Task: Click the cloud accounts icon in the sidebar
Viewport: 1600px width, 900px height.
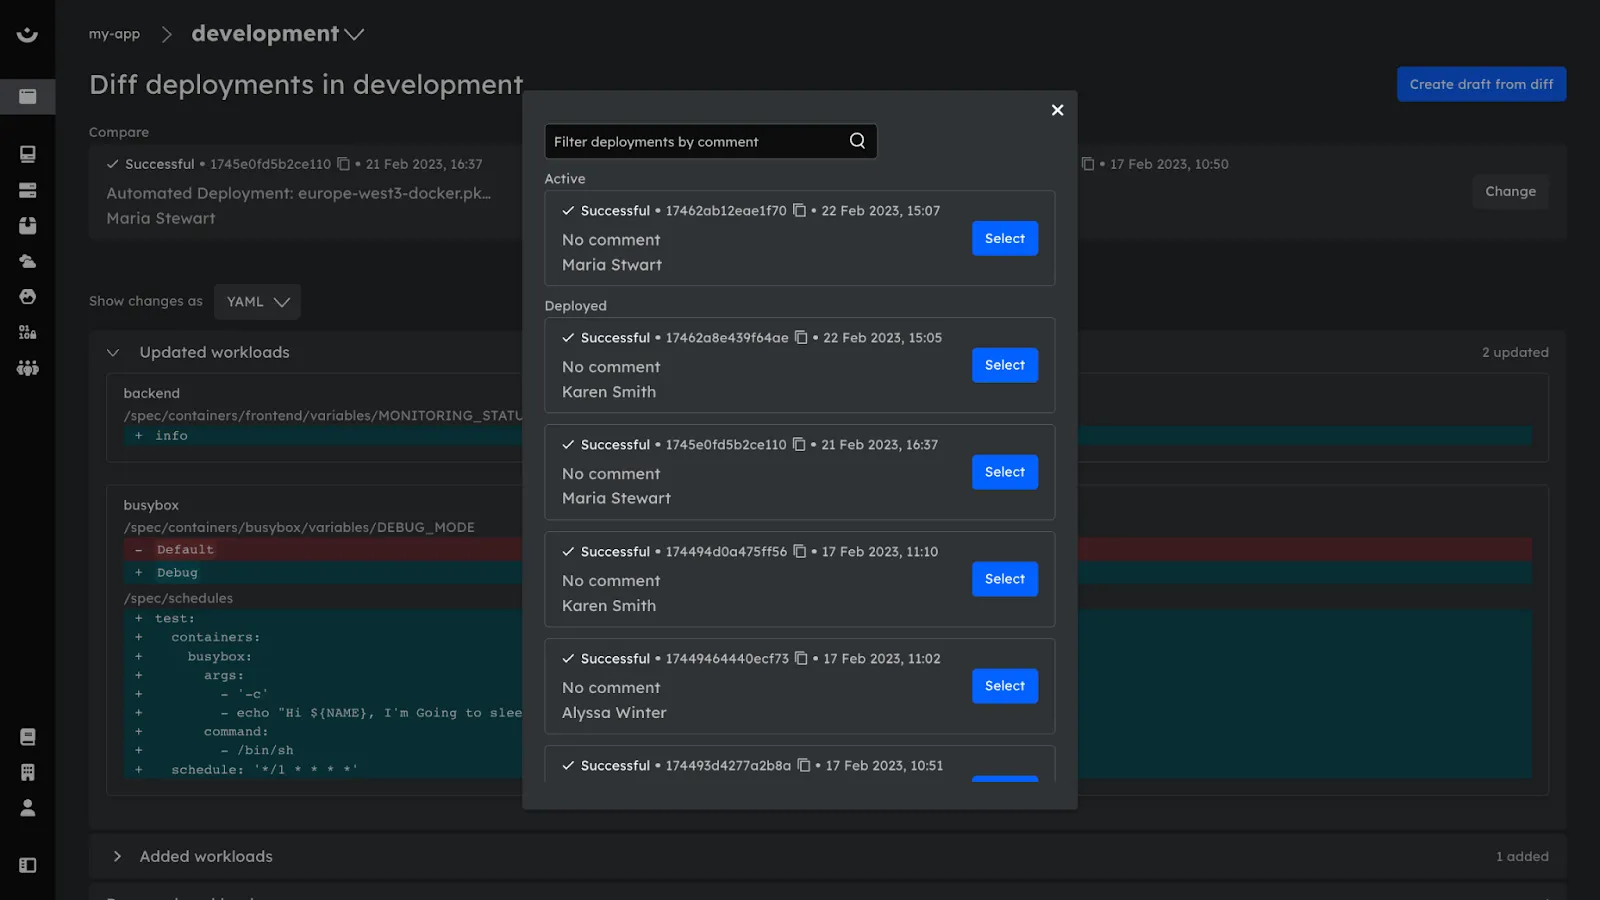Action: pyautogui.click(x=27, y=261)
